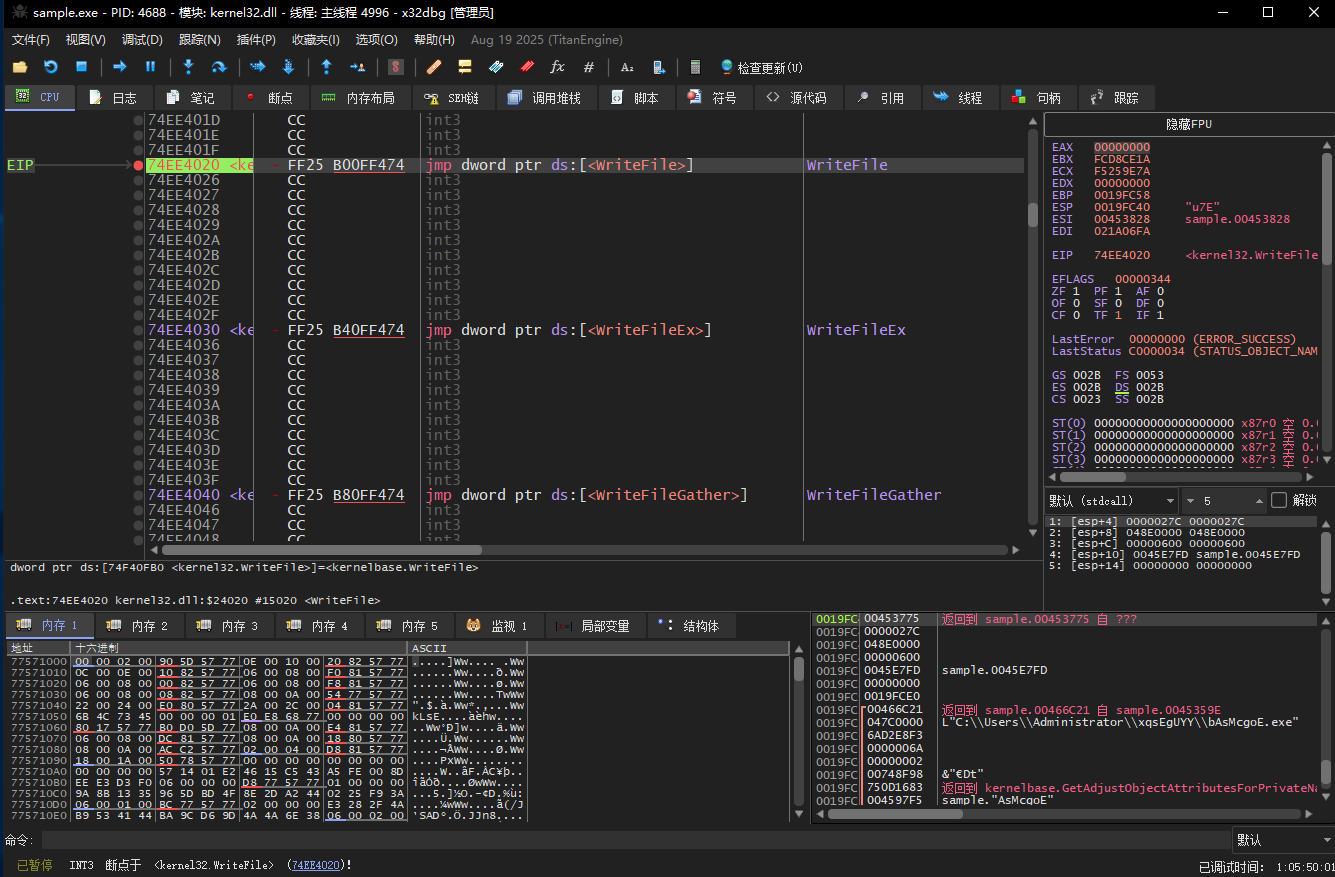Select the 内存 2 dump tab

pos(140,626)
